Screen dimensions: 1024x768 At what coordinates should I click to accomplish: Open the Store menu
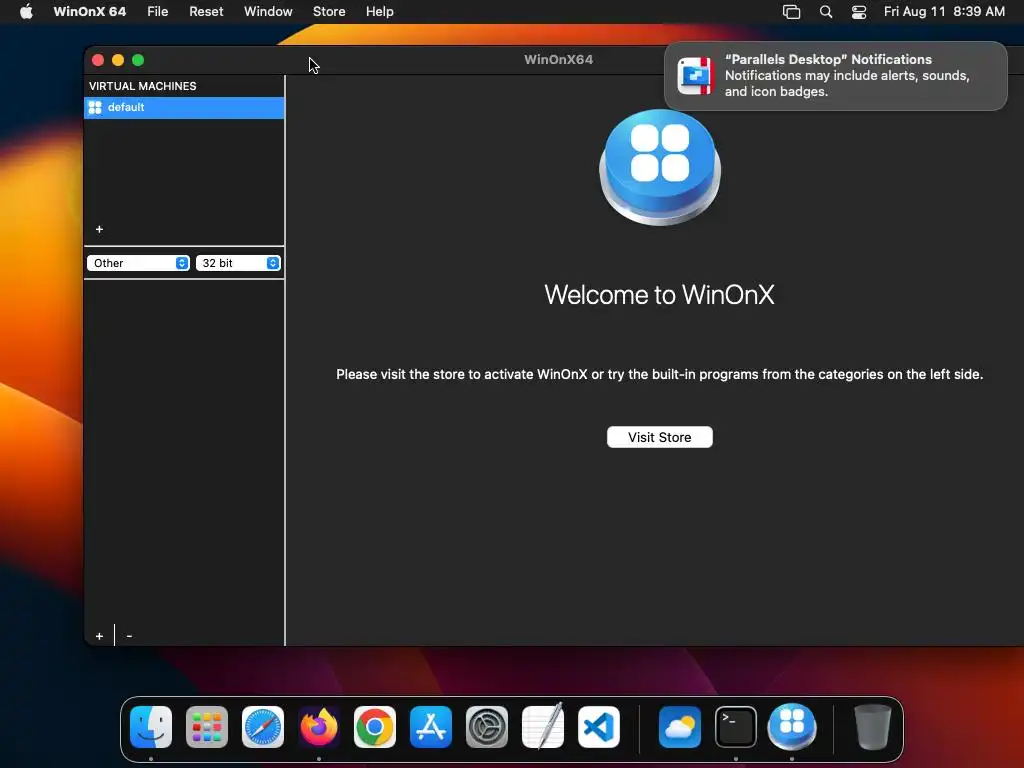click(x=329, y=12)
